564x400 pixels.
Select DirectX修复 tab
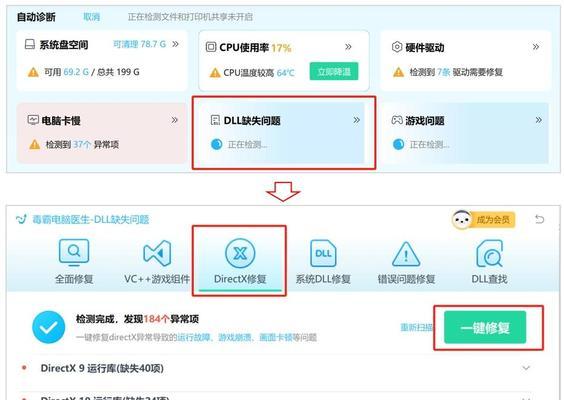240,262
